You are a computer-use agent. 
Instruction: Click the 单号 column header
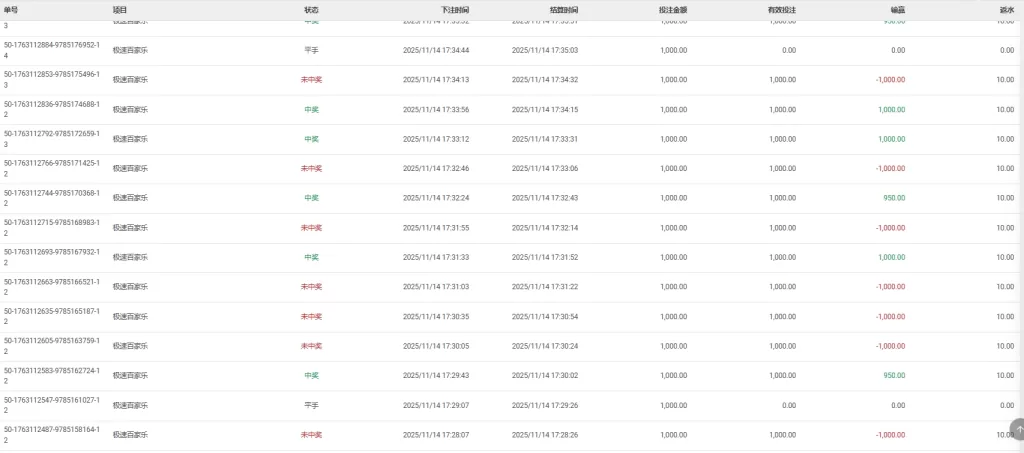(11, 9)
